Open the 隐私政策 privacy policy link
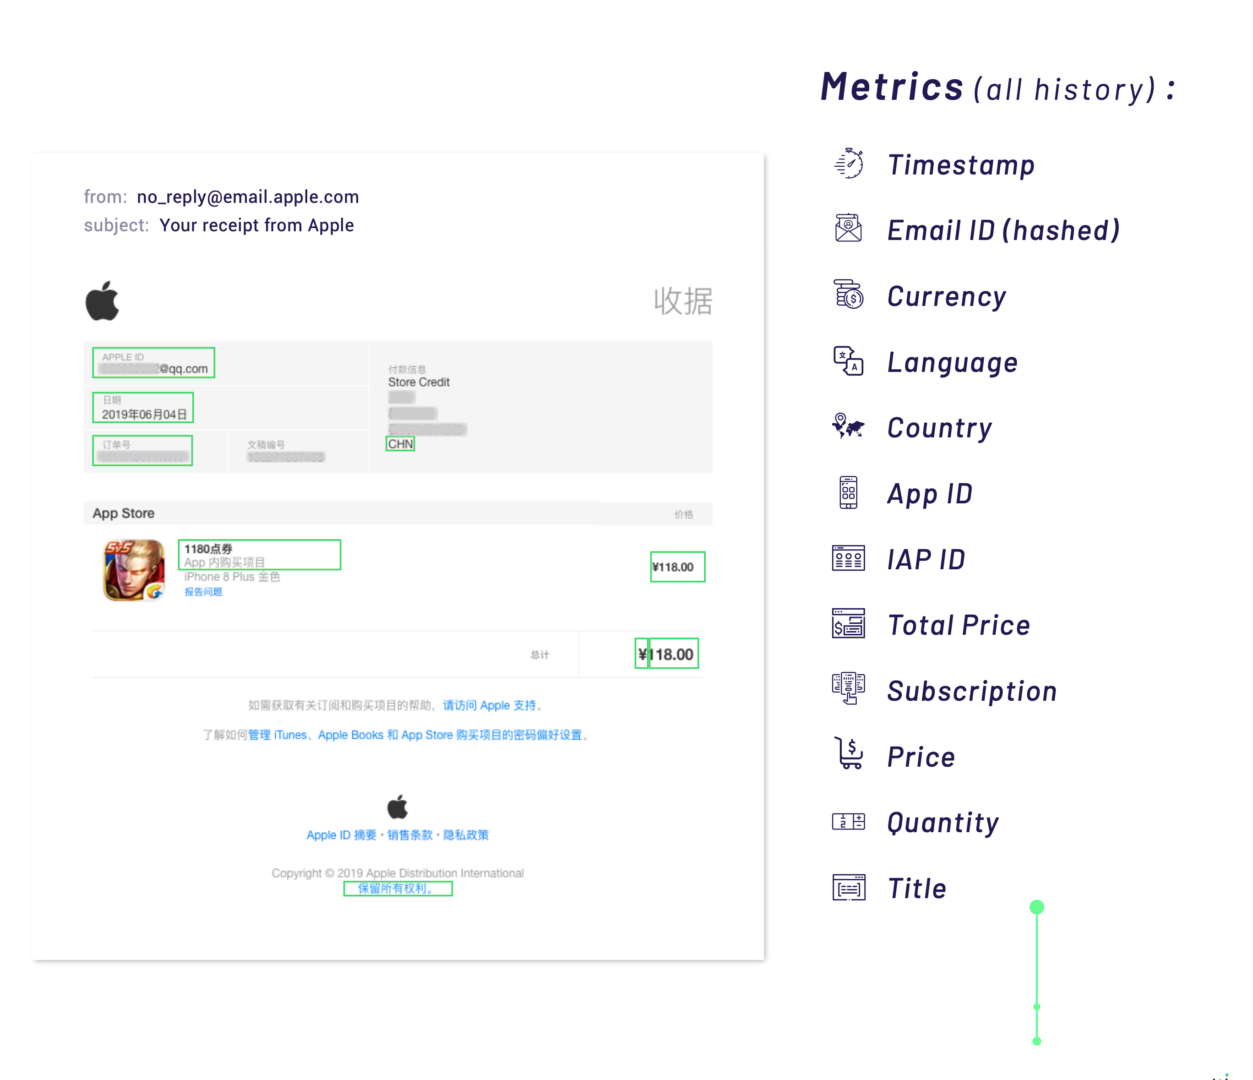 pos(466,835)
